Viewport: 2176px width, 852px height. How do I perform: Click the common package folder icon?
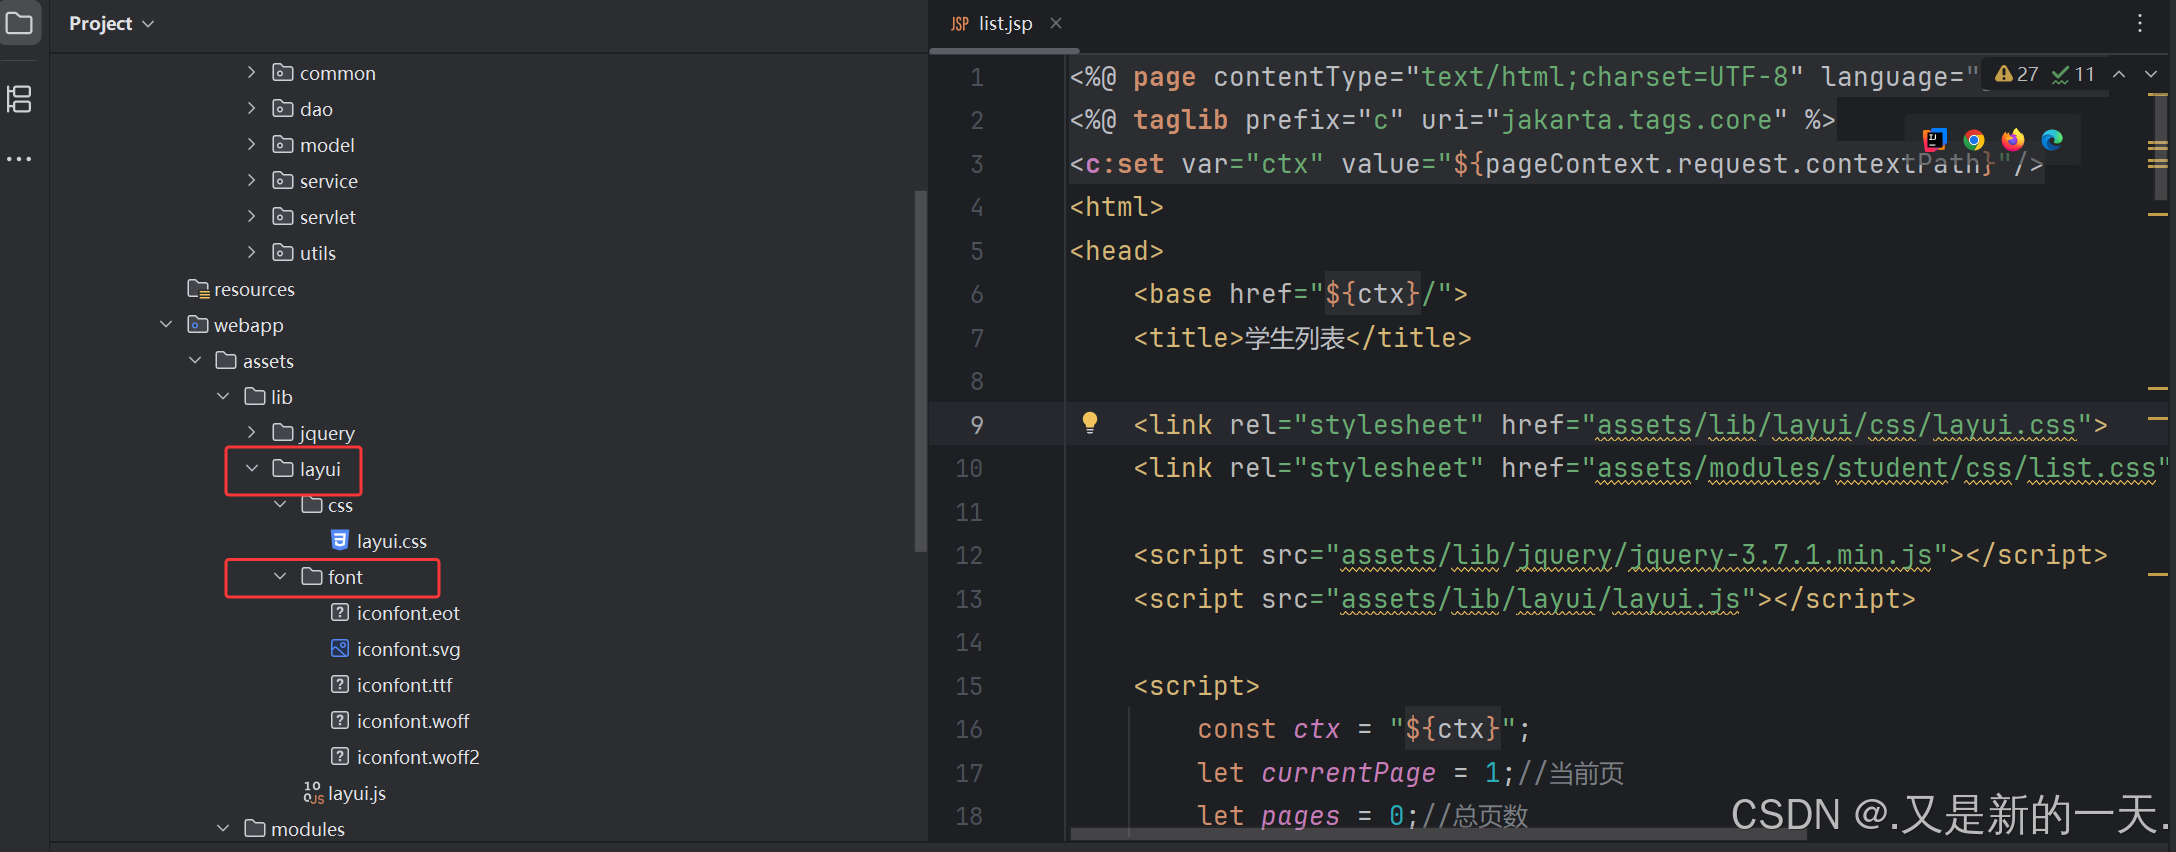pyautogui.click(x=283, y=72)
